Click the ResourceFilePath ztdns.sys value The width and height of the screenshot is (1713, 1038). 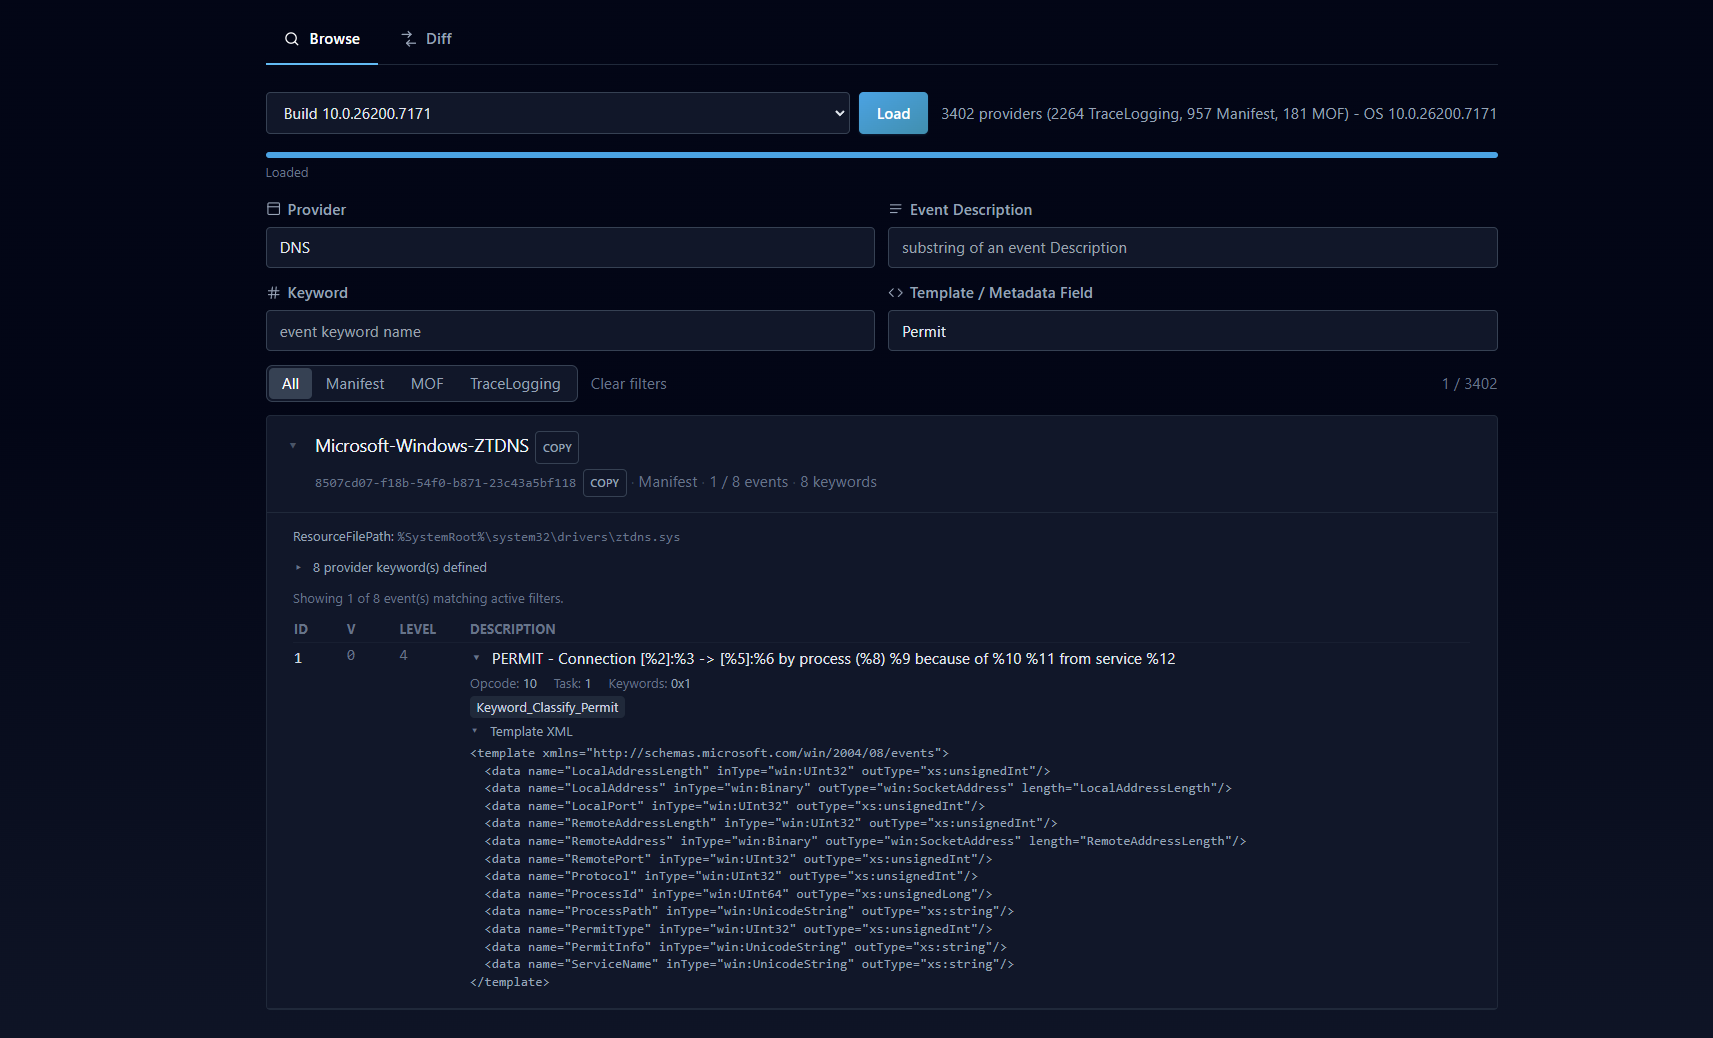[x=538, y=537]
